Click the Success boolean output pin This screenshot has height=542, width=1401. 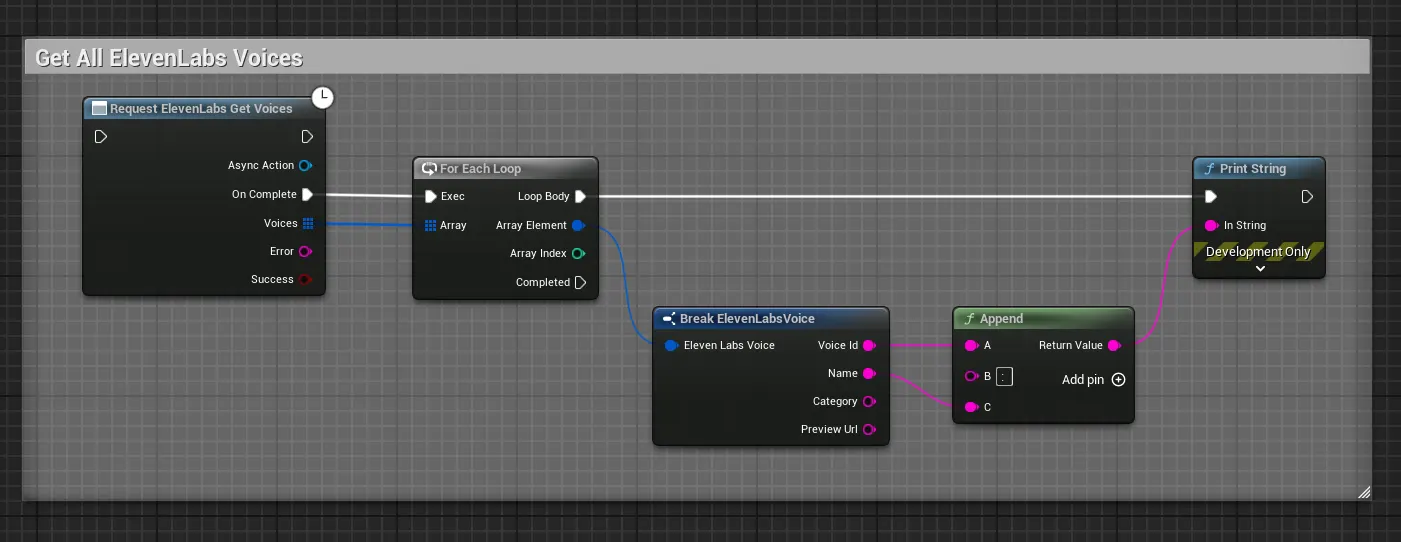(x=306, y=279)
